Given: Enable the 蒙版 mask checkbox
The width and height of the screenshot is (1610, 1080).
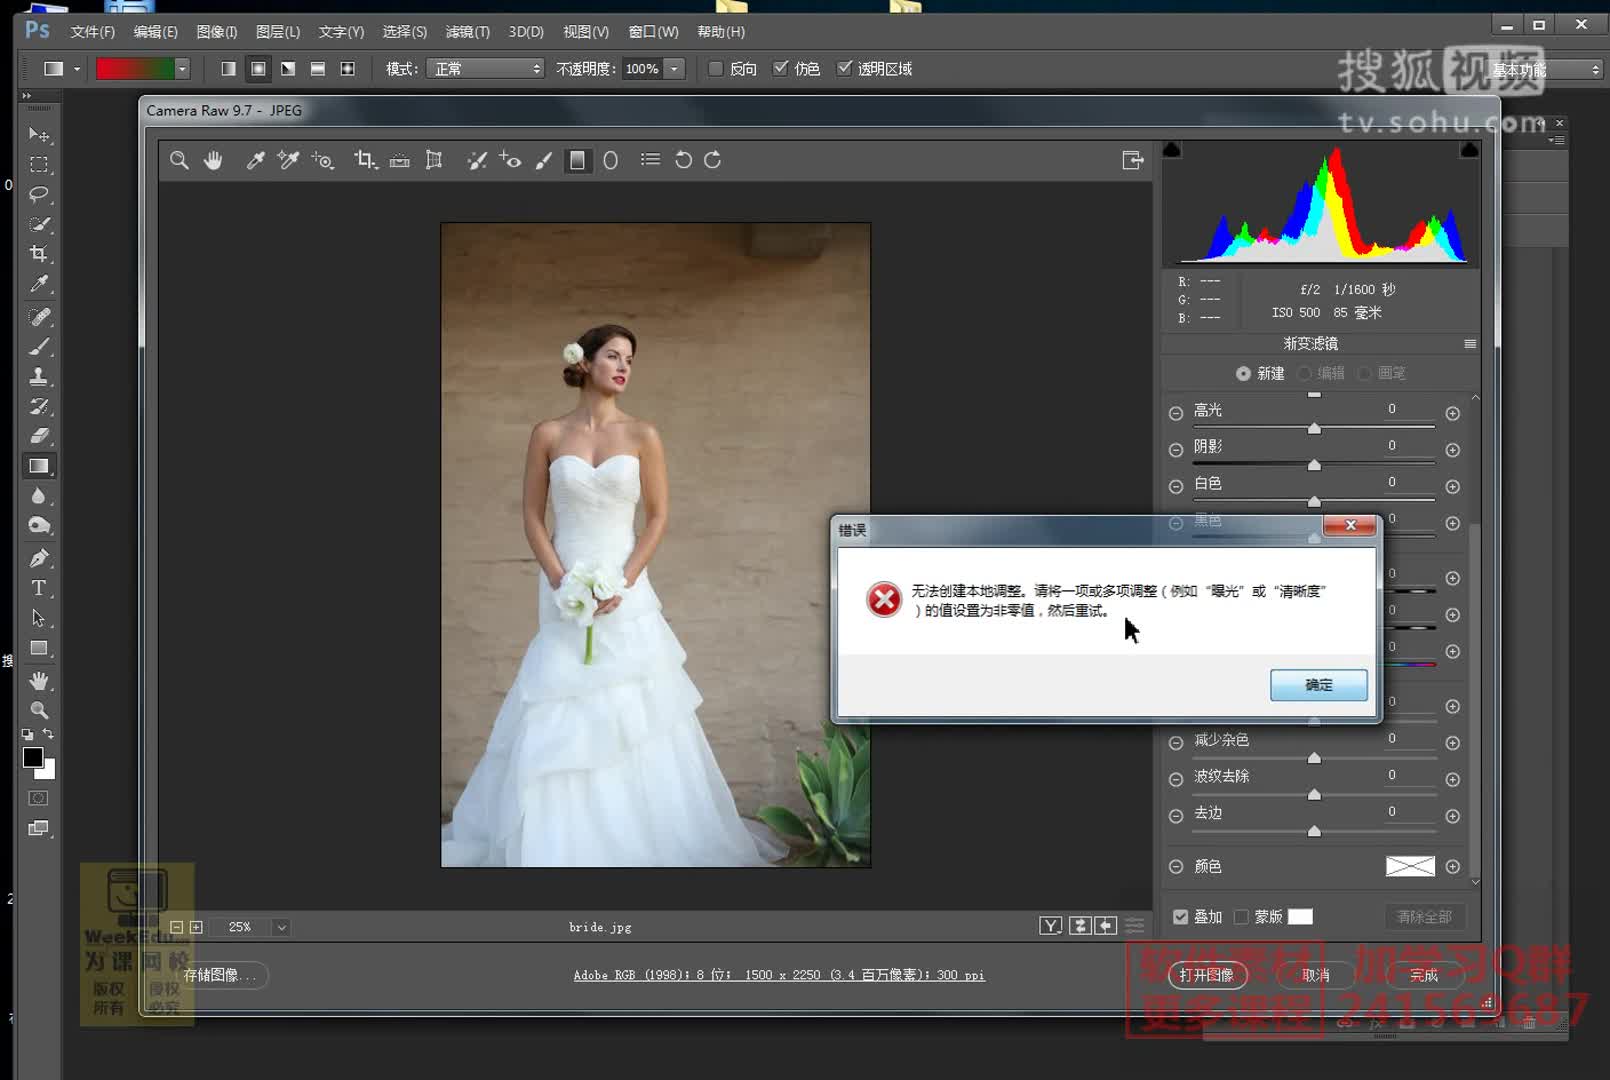Looking at the screenshot, I should (1241, 917).
